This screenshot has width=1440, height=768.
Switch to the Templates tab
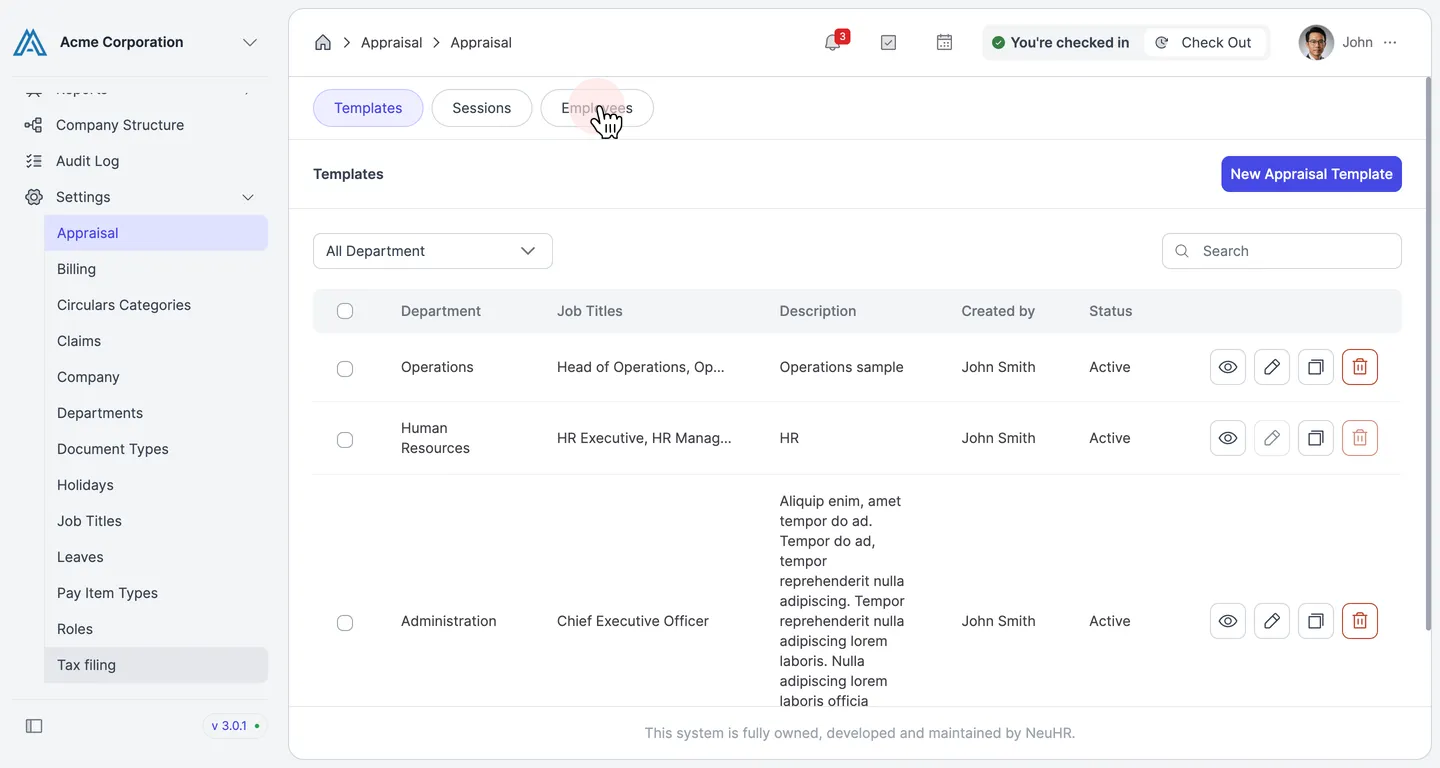tap(368, 108)
